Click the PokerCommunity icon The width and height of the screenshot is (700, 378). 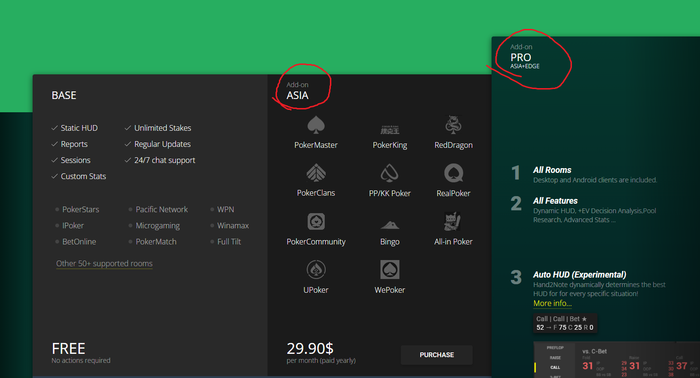[x=316, y=221]
